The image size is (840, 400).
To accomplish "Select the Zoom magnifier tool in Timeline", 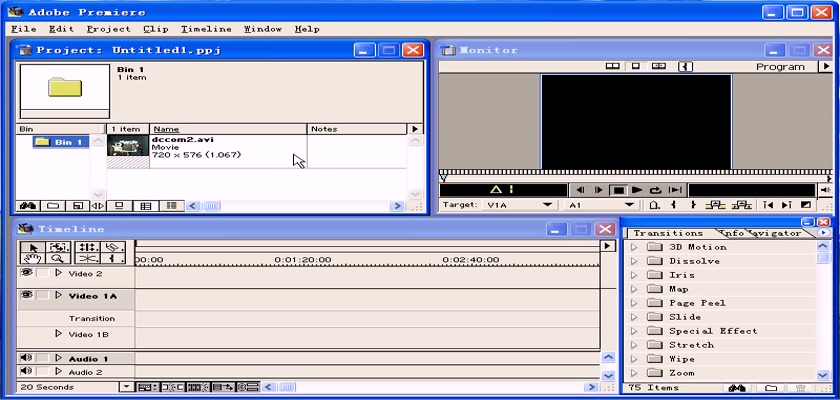I will click(59, 259).
